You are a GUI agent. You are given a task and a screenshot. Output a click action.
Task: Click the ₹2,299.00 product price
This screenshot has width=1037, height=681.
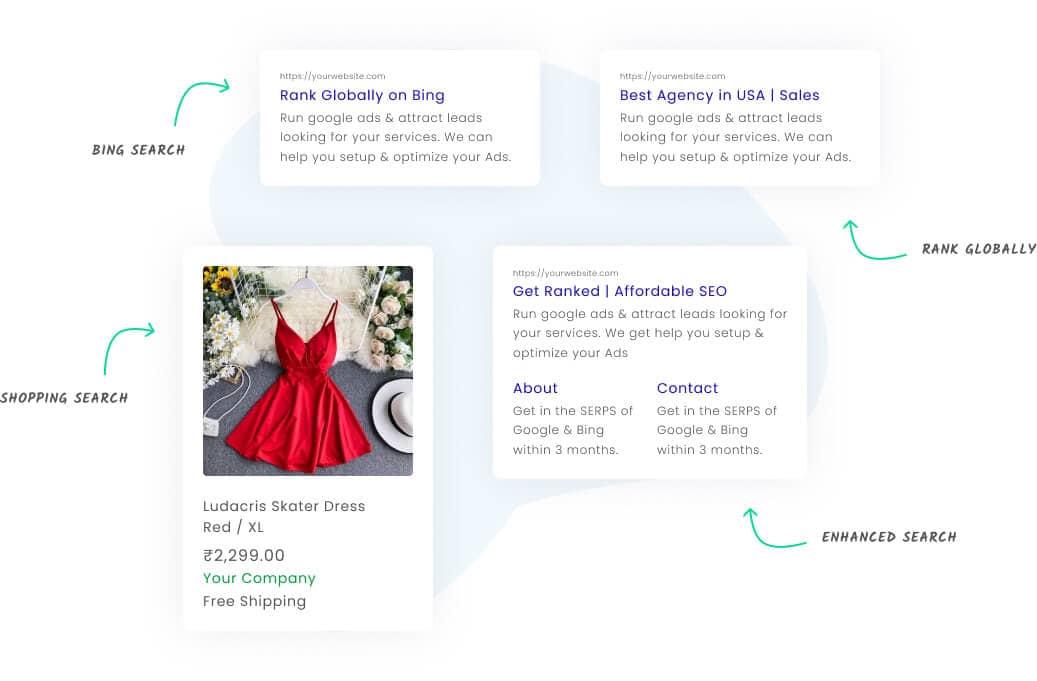(x=243, y=555)
